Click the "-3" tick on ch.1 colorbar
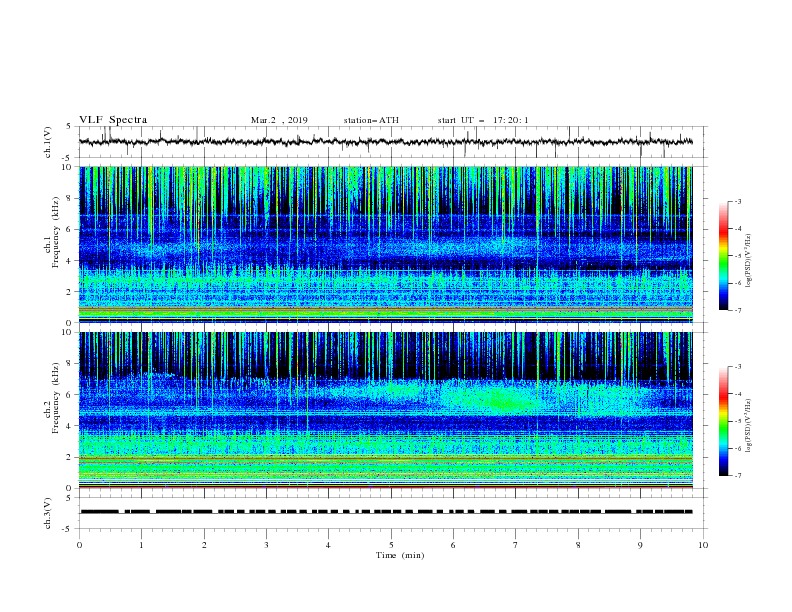This screenshot has width=792, height=612. point(737,201)
